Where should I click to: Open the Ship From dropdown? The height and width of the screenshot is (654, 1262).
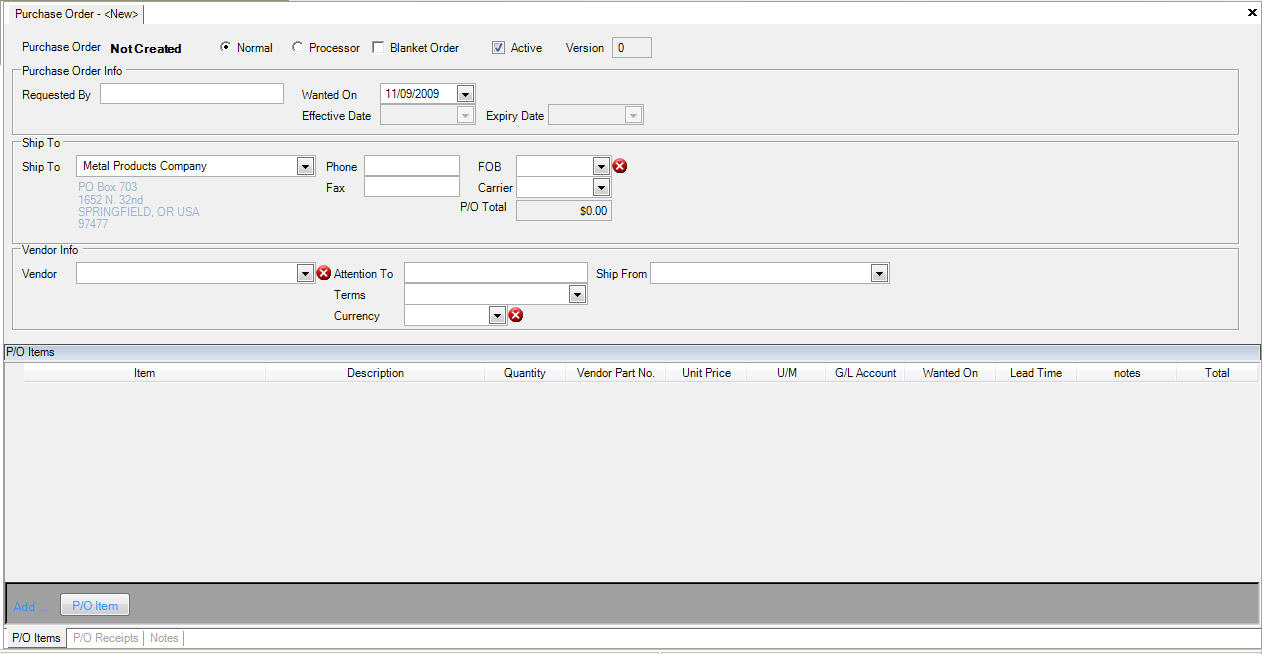[x=879, y=273]
